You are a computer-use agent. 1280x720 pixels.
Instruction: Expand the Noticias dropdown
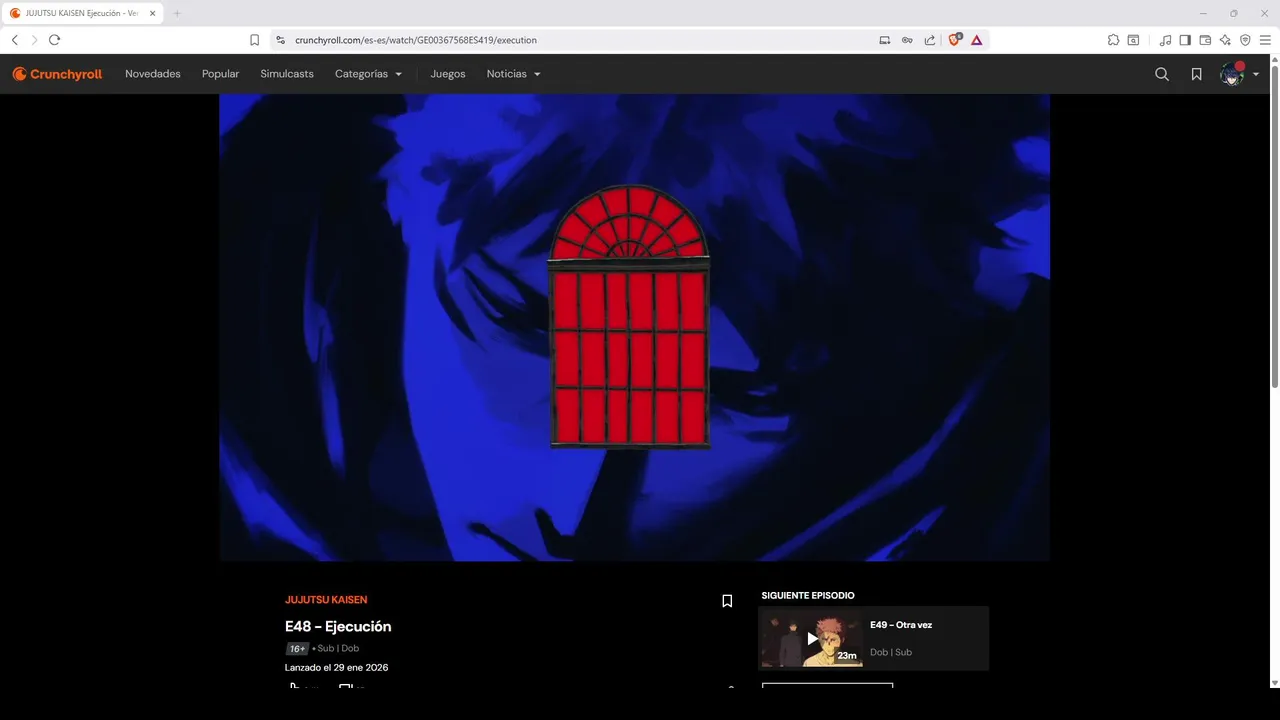point(513,74)
